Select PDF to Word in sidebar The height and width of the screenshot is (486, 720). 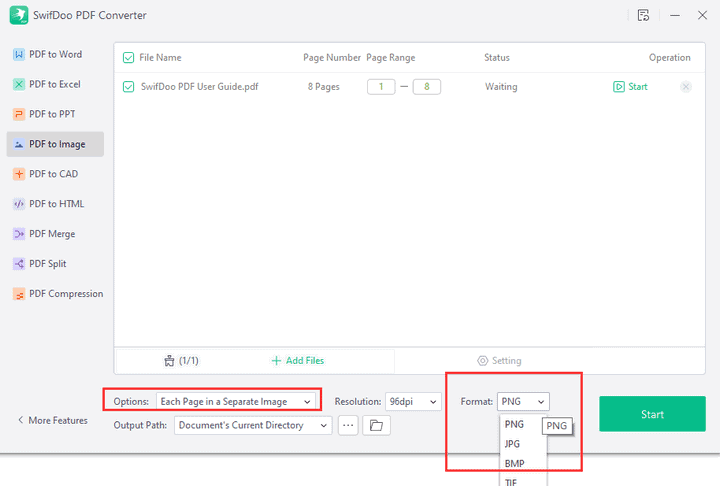[x=55, y=54]
